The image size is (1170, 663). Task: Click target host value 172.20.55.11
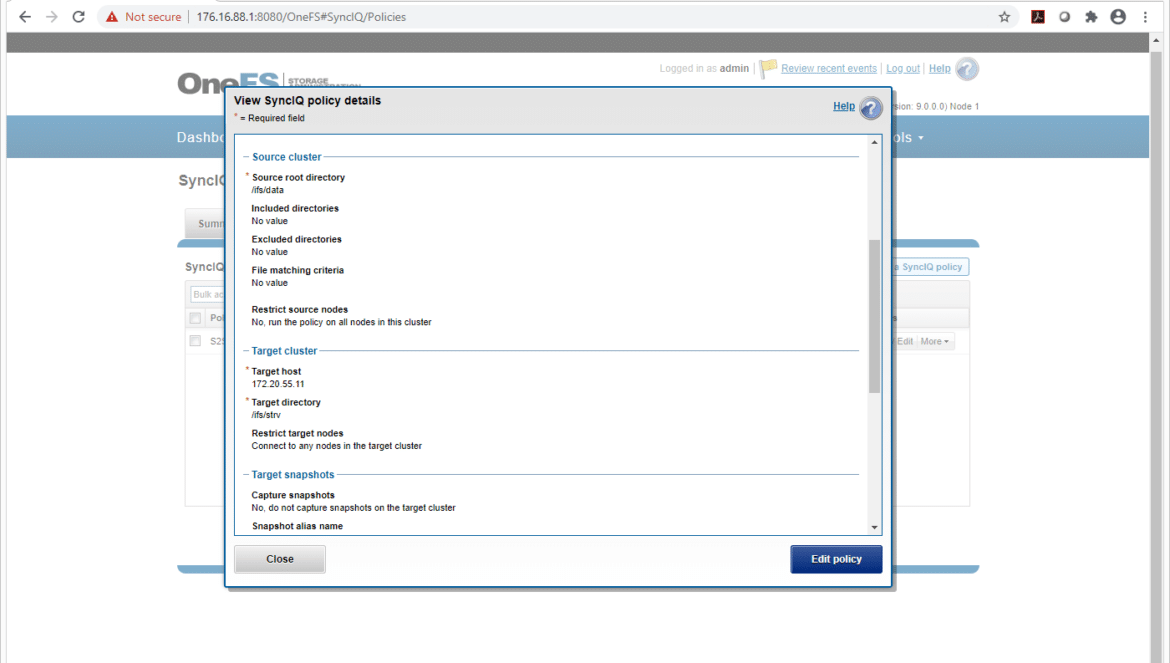278,384
